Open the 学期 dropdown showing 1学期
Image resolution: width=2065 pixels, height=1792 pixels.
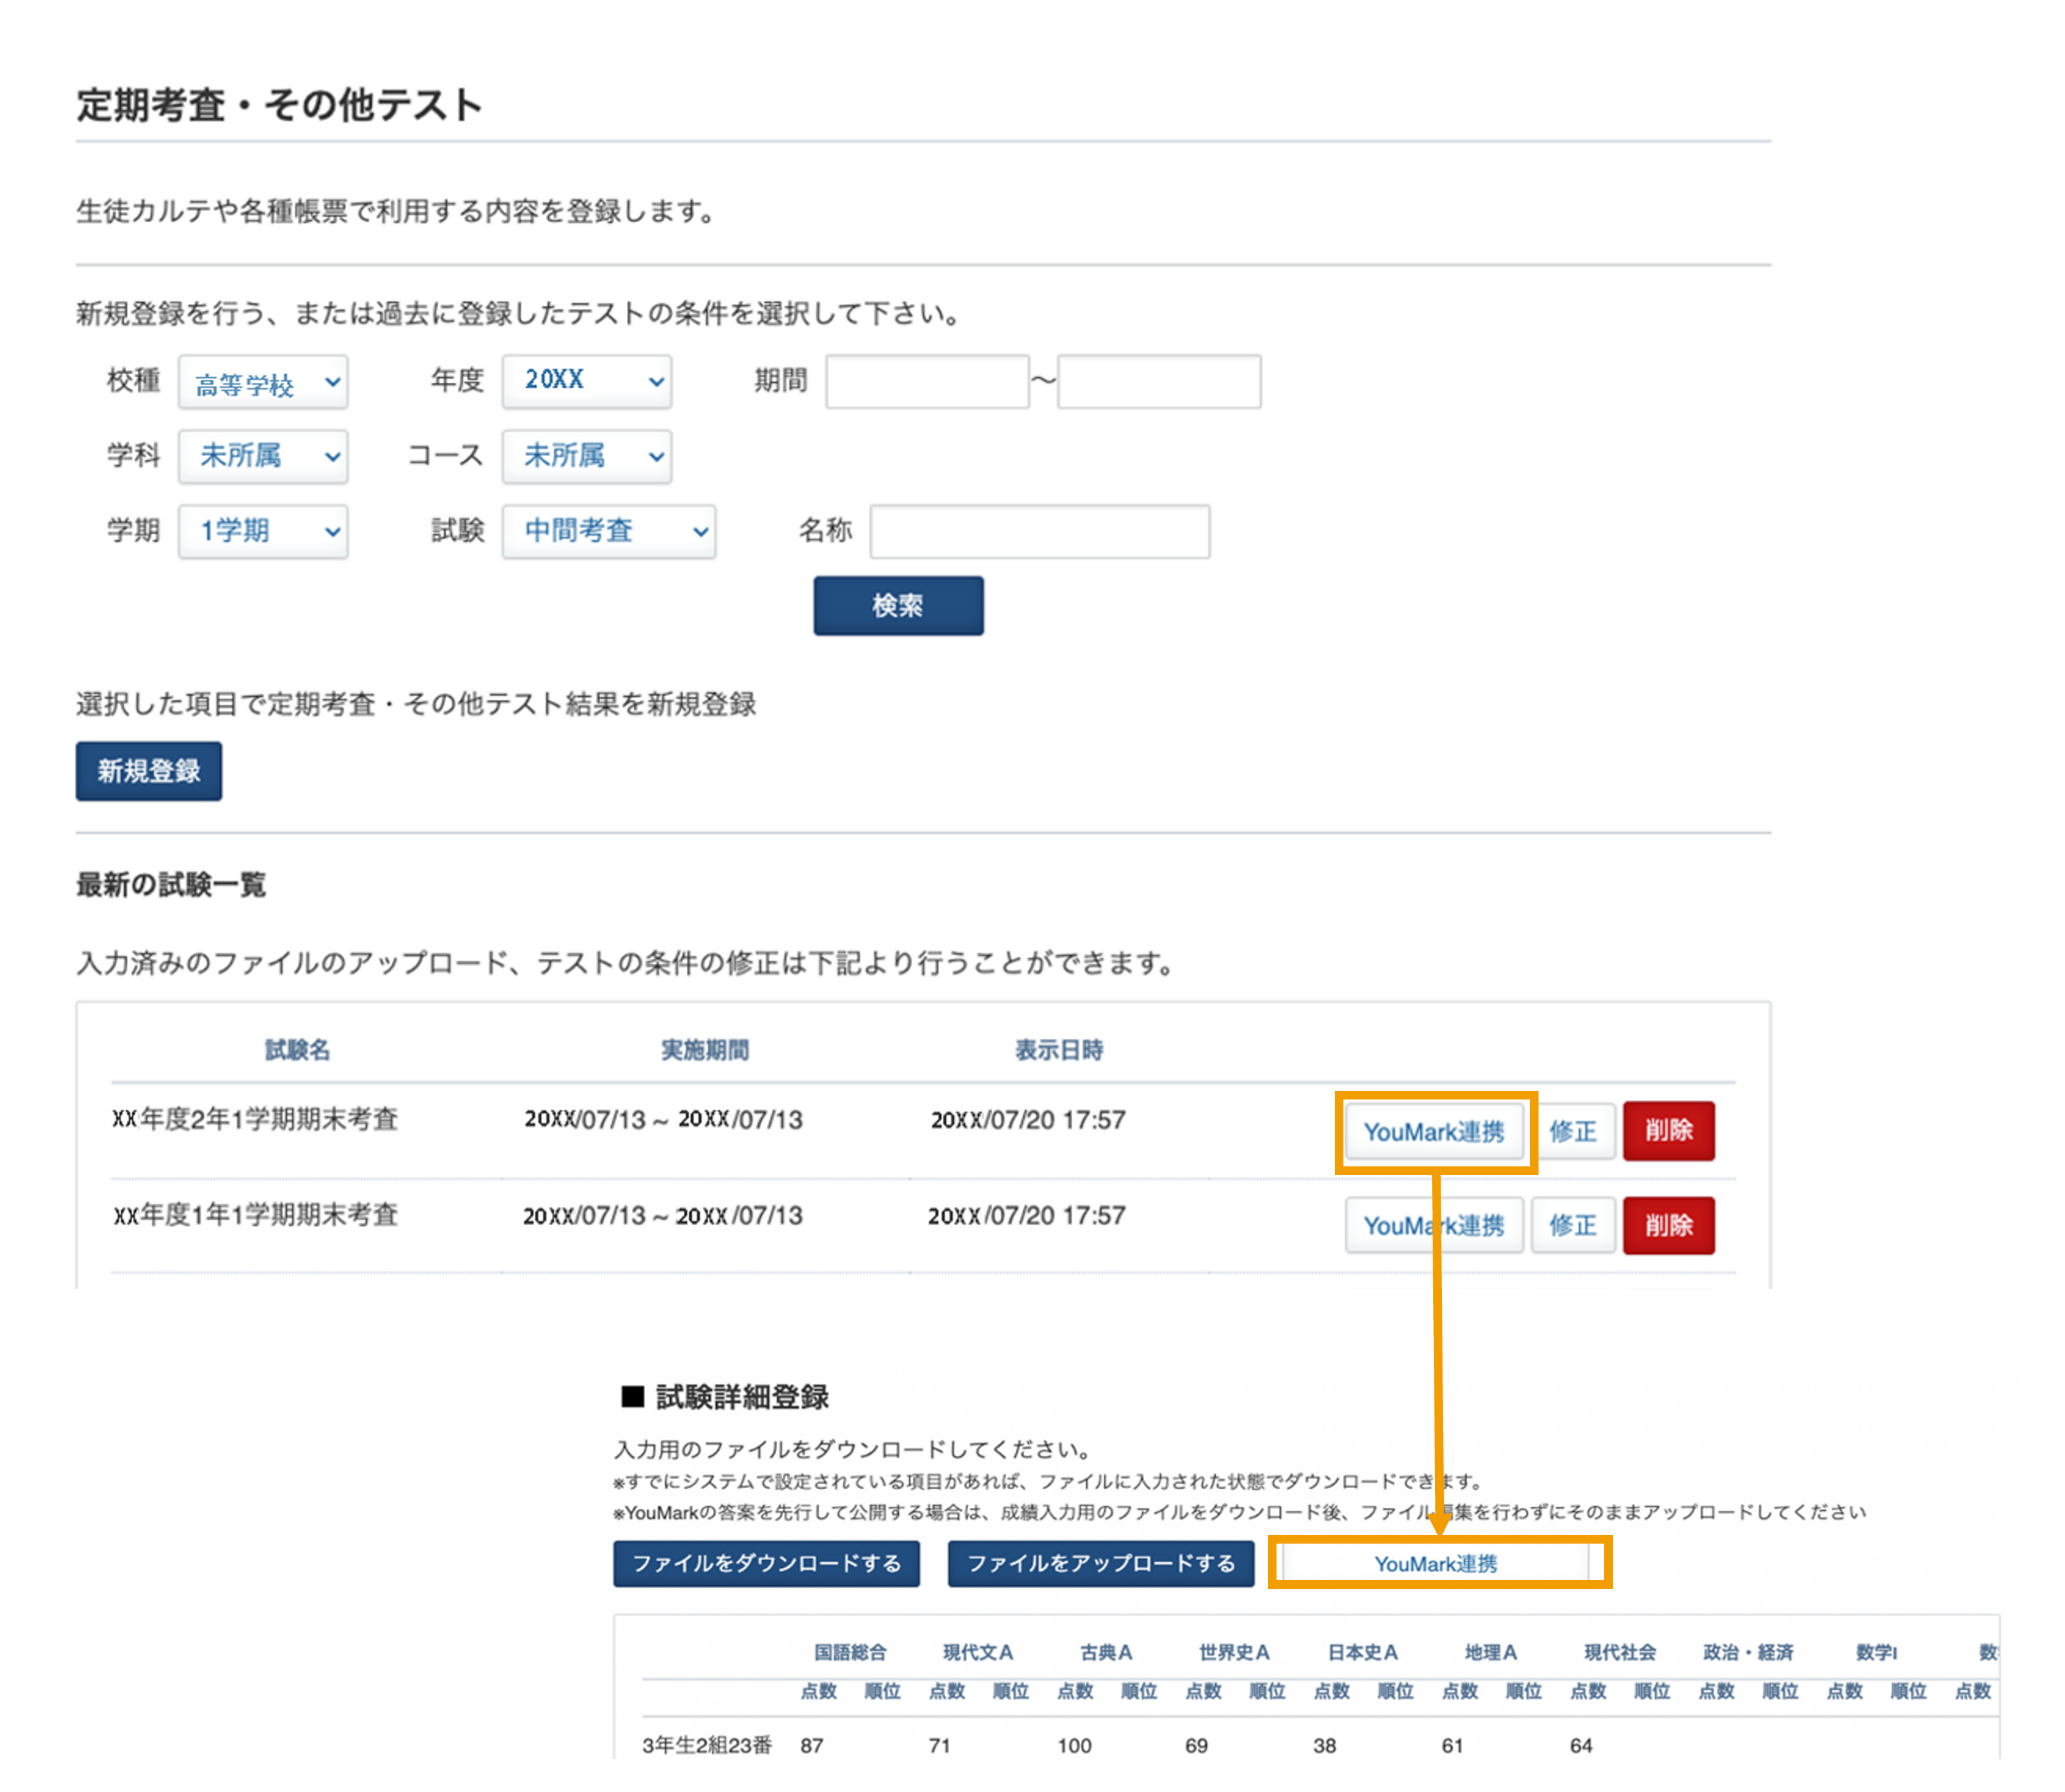[263, 532]
